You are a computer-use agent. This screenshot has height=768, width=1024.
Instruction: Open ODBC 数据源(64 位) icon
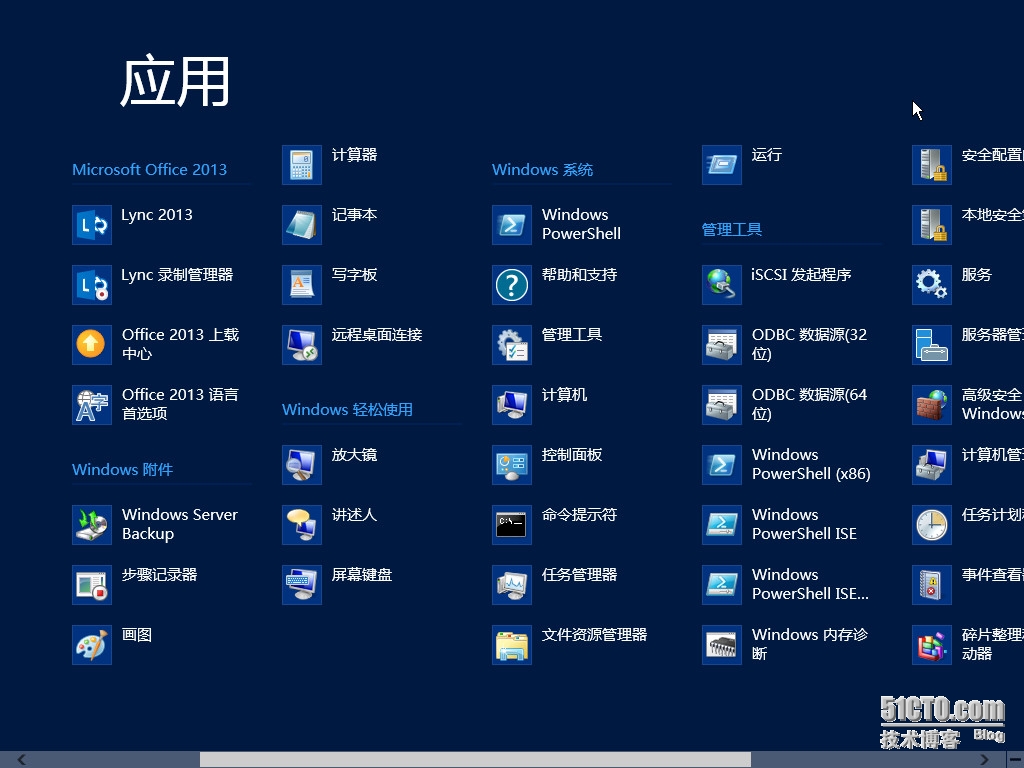pyautogui.click(x=722, y=405)
